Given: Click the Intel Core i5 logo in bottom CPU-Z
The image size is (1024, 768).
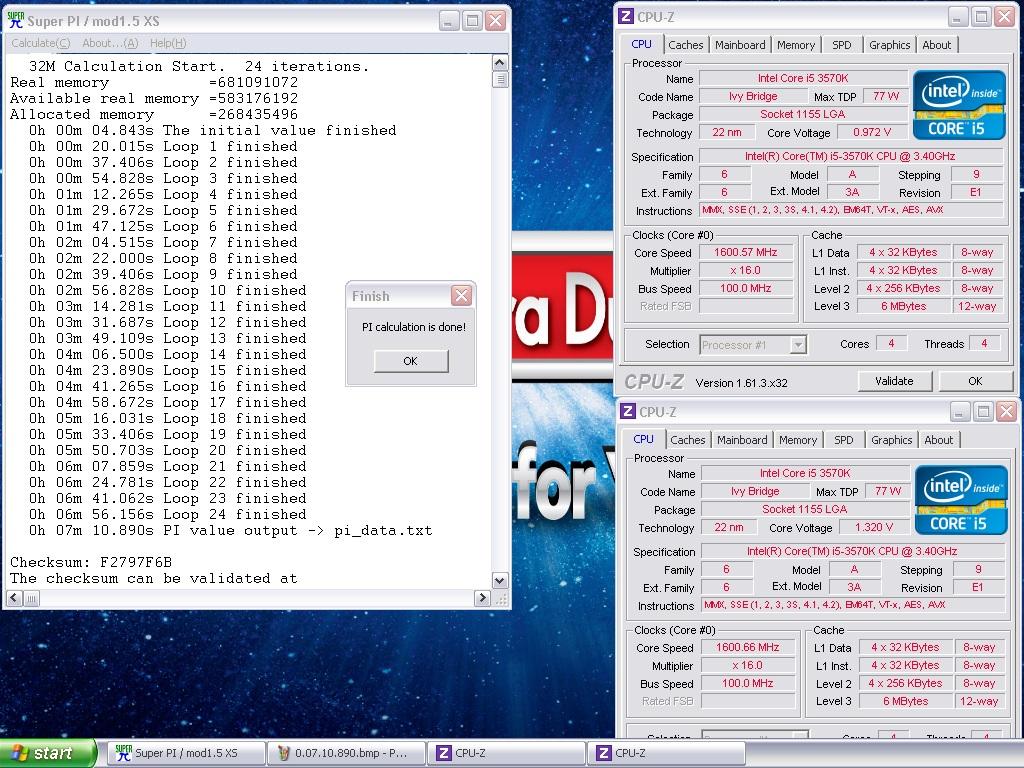Looking at the screenshot, I should pos(961,499).
